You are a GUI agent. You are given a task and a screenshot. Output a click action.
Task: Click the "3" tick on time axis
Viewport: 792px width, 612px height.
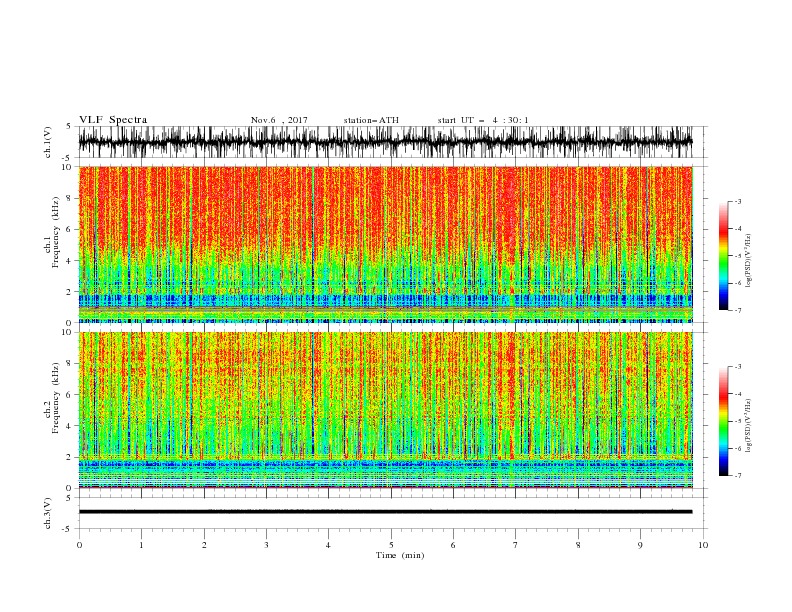[266, 545]
